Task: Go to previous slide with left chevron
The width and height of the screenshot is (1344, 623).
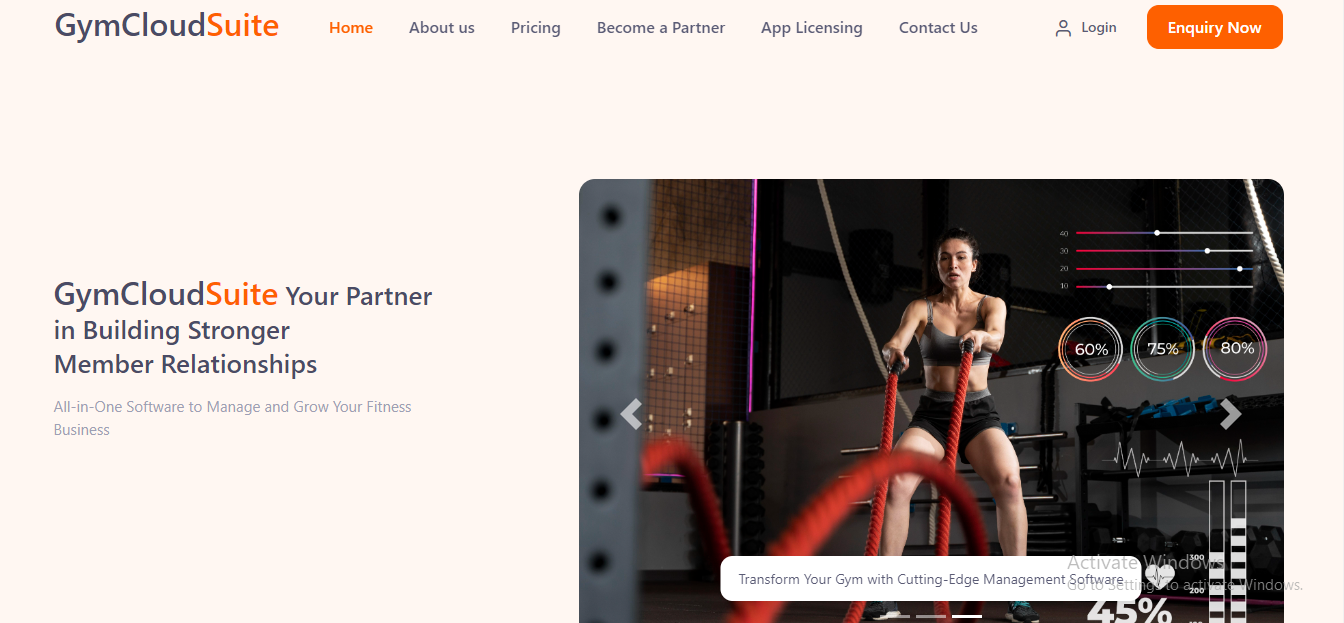Action: coord(631,413)
